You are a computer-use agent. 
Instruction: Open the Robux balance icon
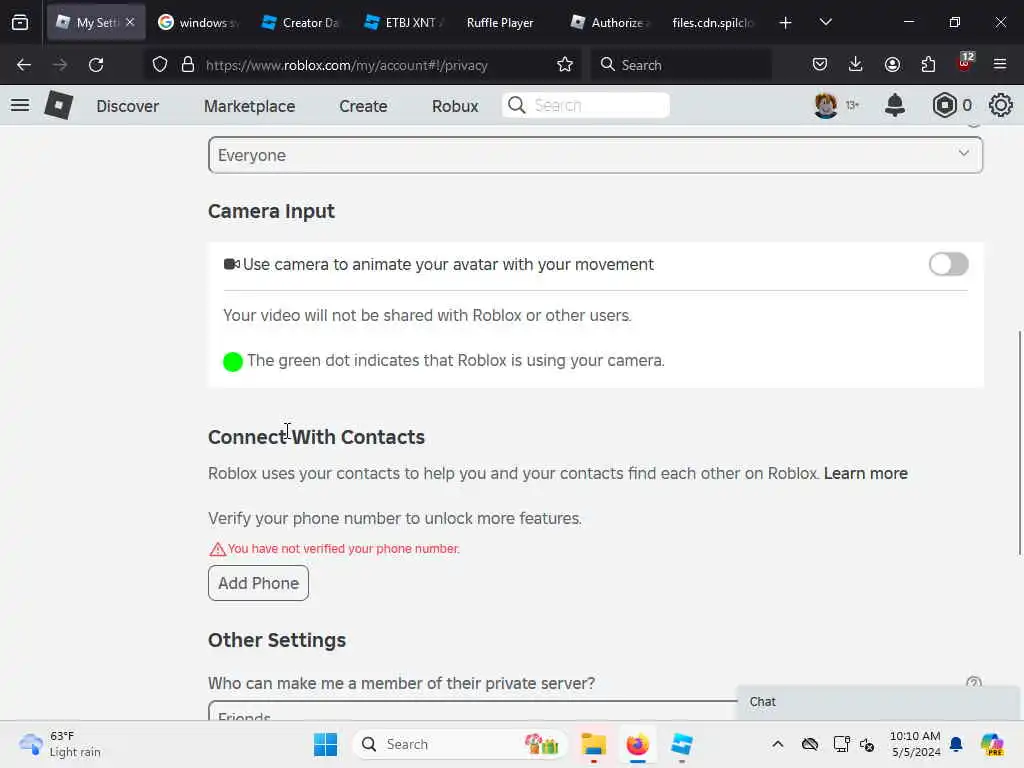point(944,105)
